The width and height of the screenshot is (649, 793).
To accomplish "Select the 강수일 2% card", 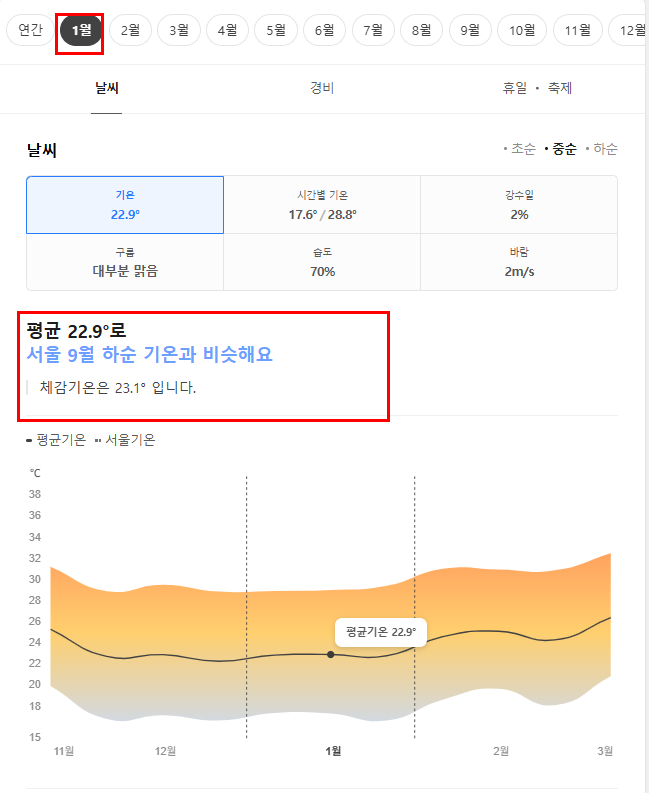I will 519,205.
